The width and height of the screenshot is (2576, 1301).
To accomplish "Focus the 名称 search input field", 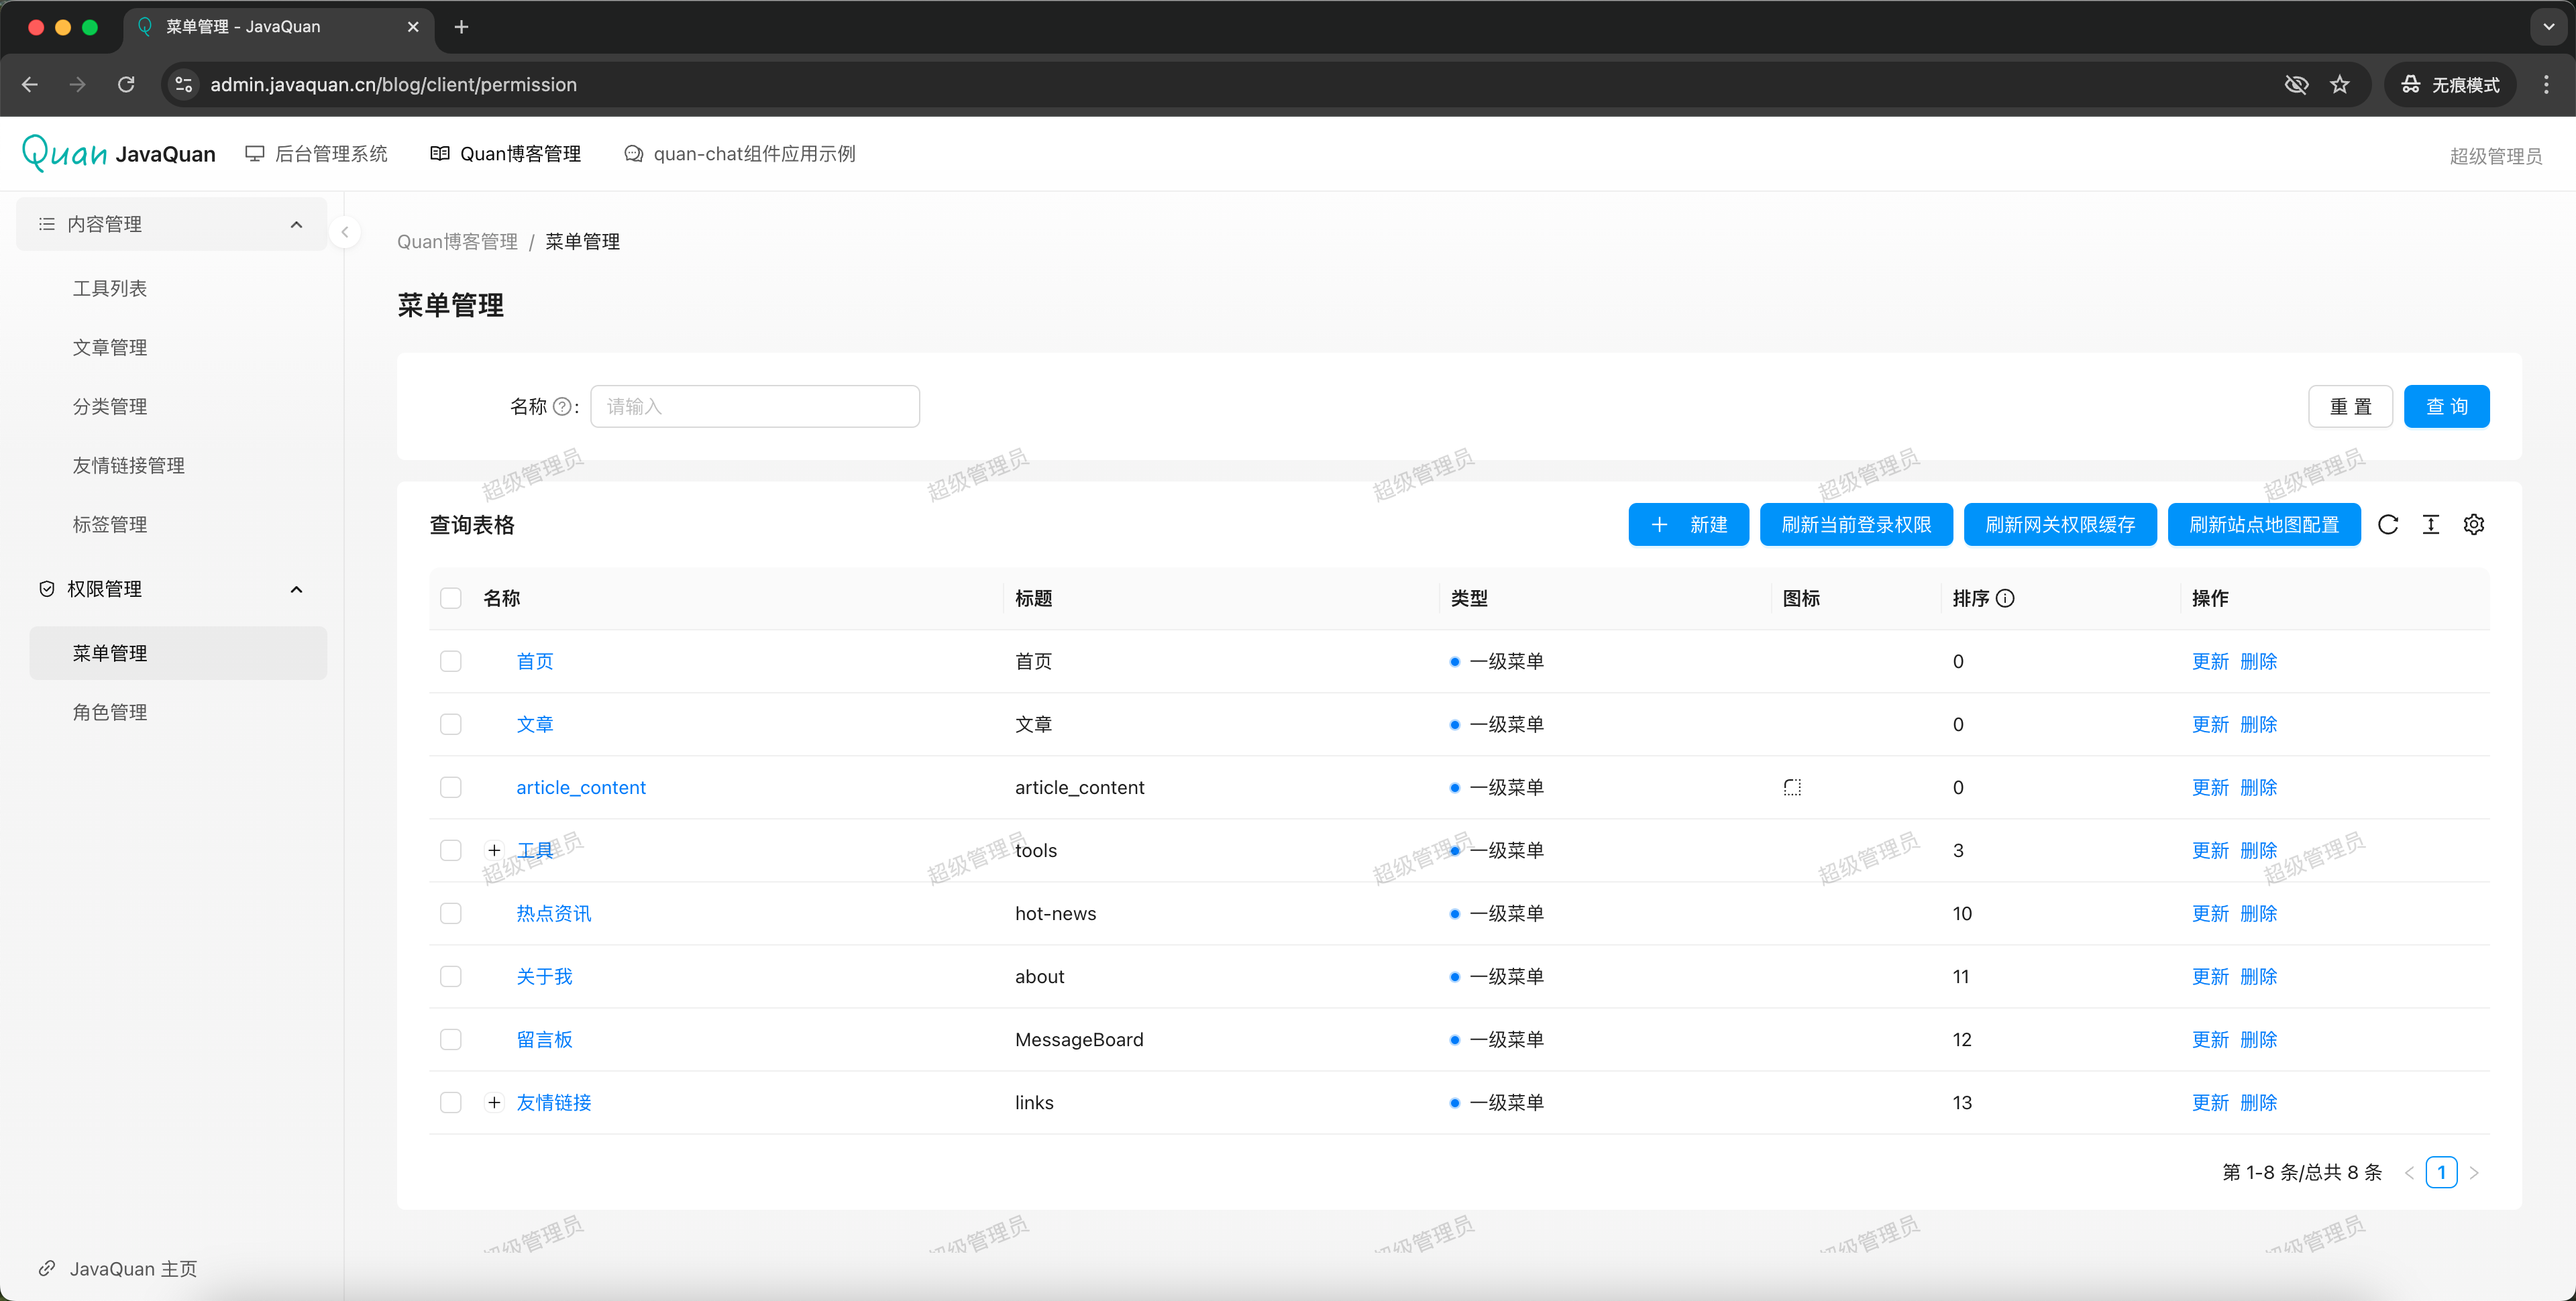I will pyautogui.click(x=754, y=407).
